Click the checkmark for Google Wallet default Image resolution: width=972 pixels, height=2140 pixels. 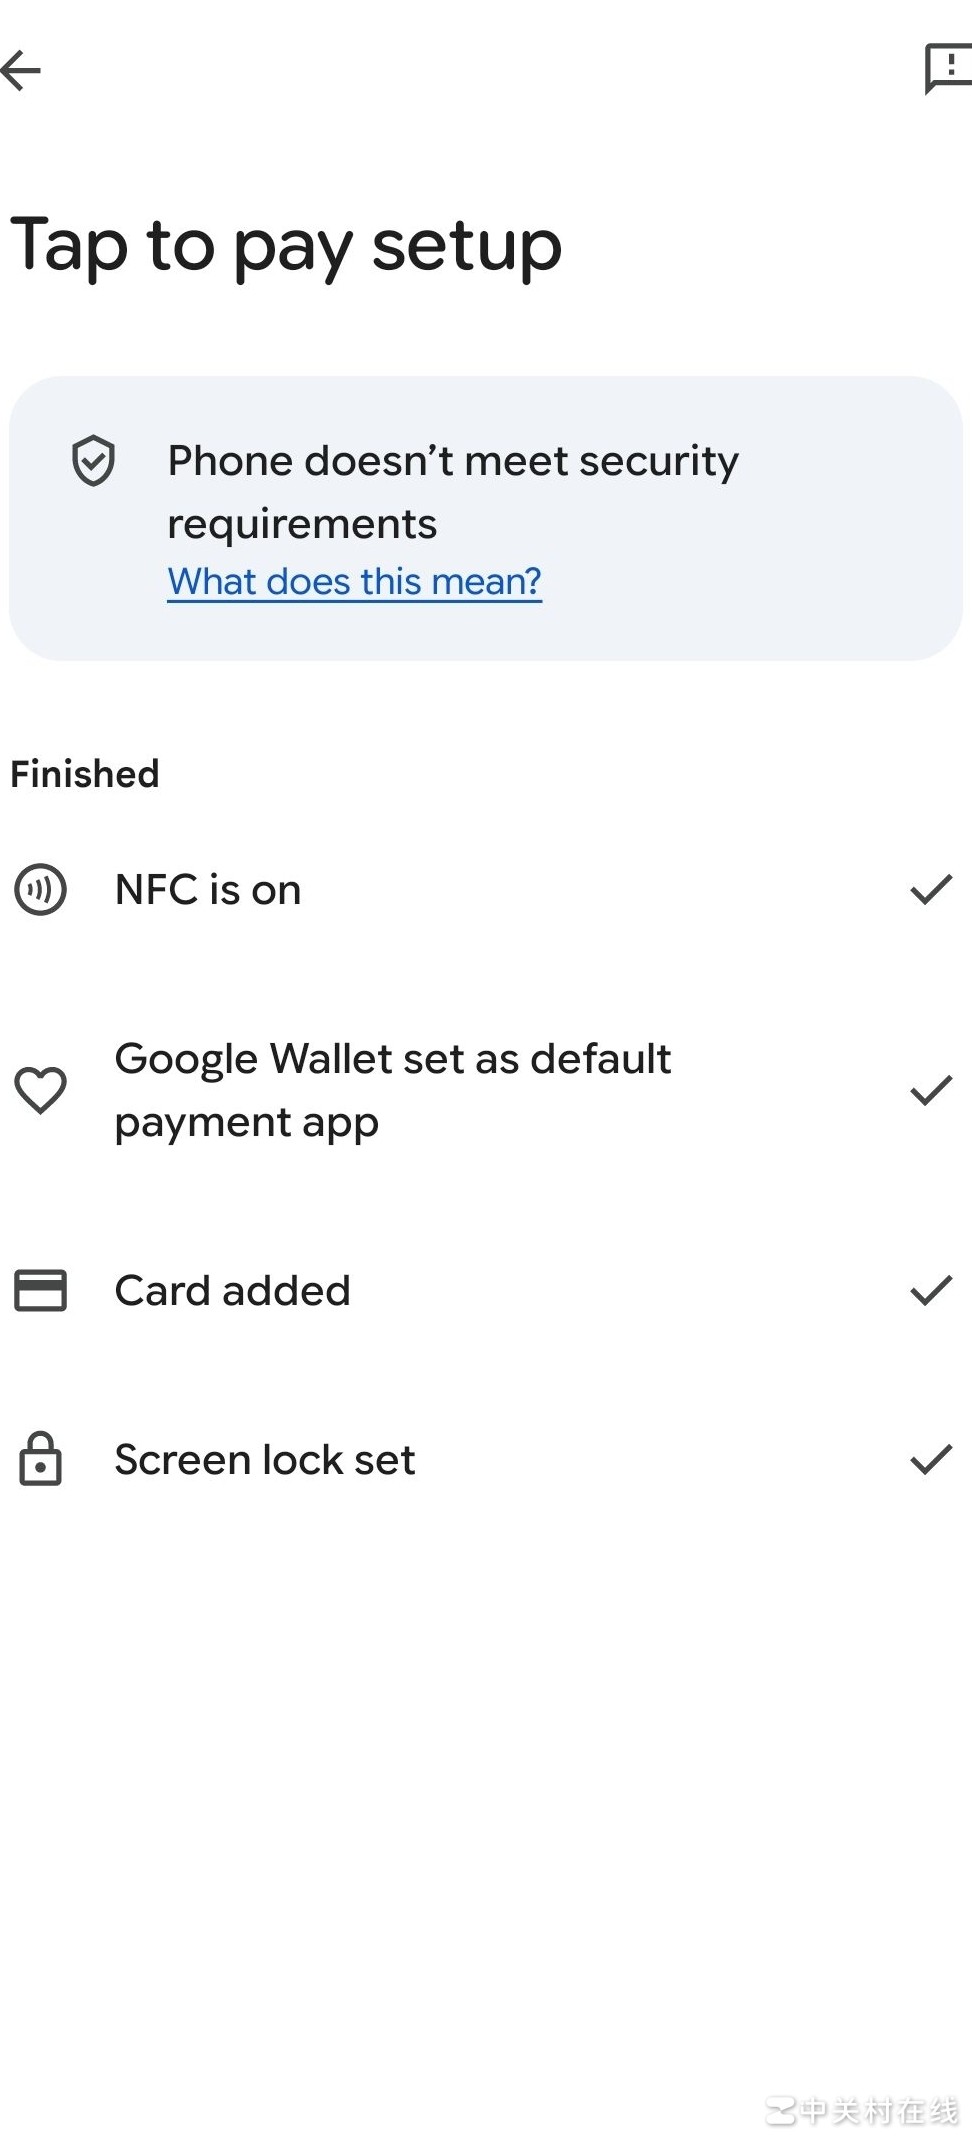tap(931, 1090)
